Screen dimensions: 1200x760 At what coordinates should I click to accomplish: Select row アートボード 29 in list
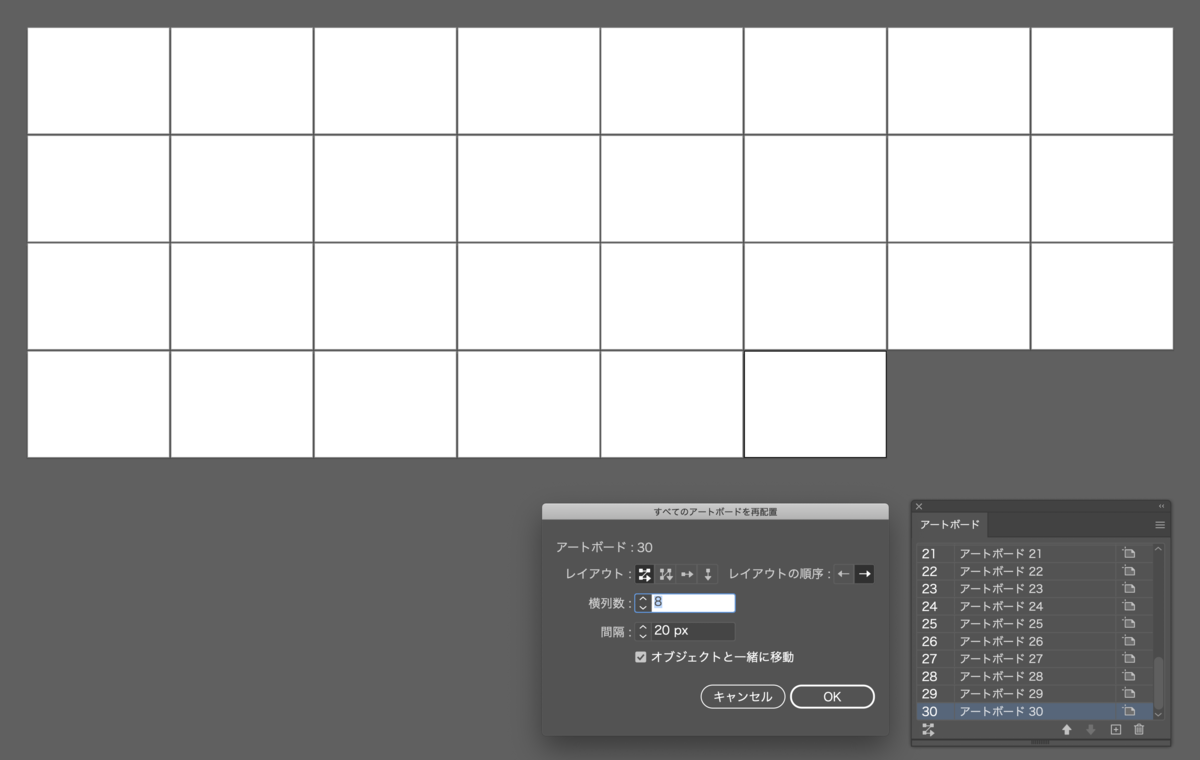point(1034,693)
